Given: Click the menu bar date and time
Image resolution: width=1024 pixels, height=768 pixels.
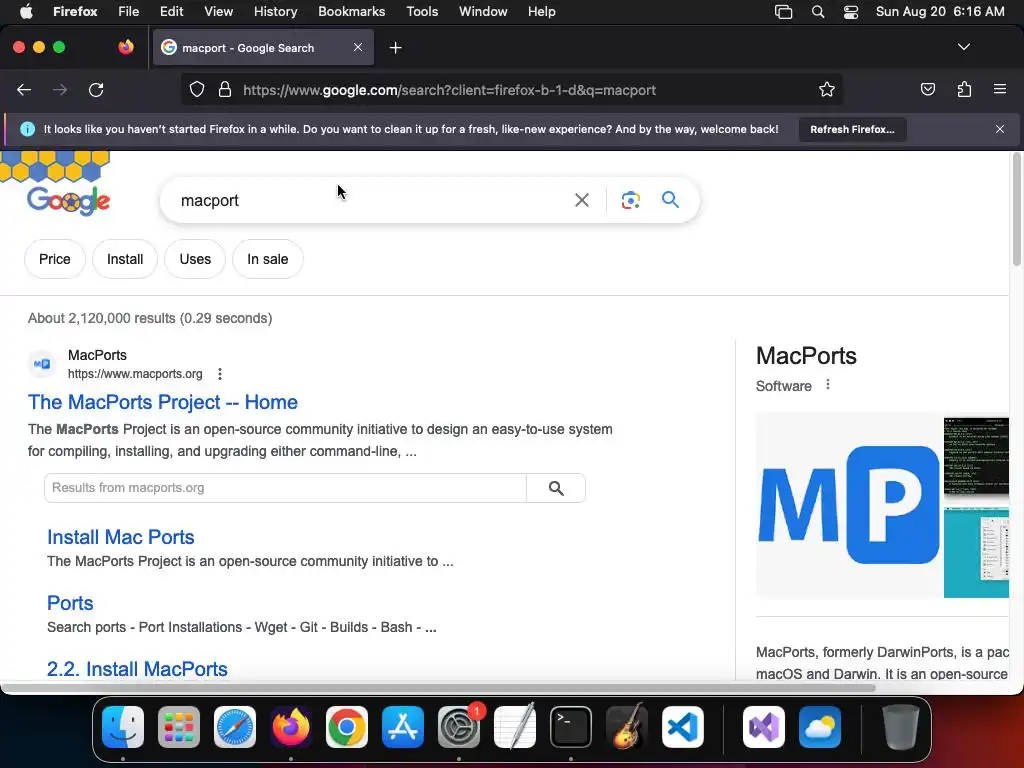Looking at the screenshot, I should click(x=940, y=12).
